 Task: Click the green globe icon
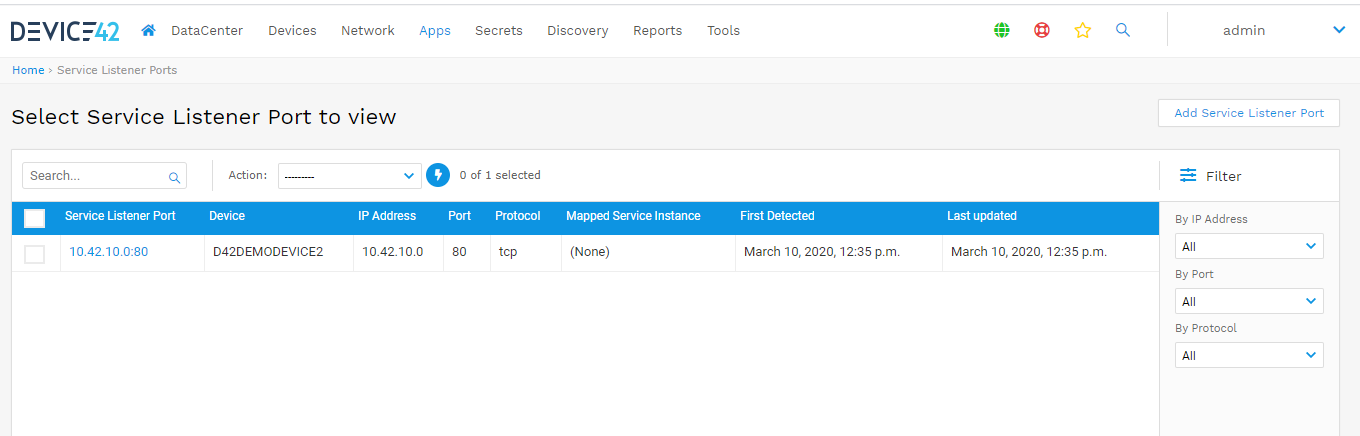pyautogui.click(x=1002, y=30)
